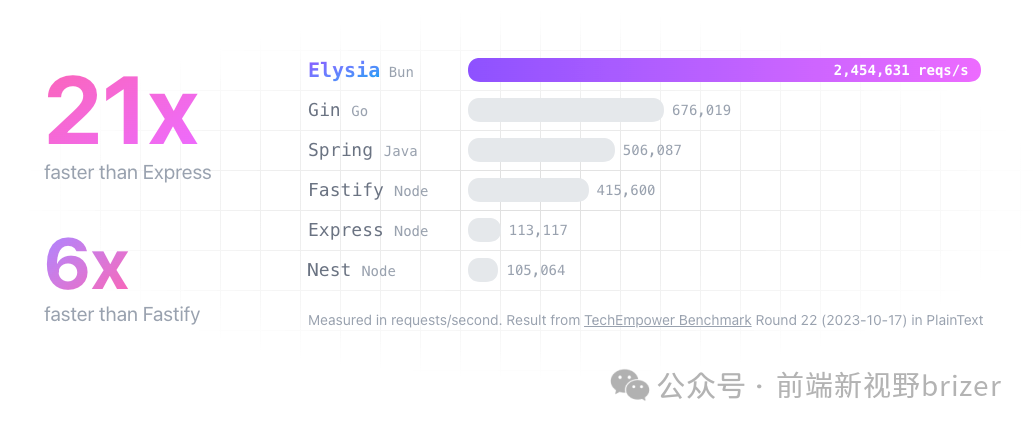Screen dimensions: 1033x427
Task: Click the short Express bar
Action: [484, 230]
